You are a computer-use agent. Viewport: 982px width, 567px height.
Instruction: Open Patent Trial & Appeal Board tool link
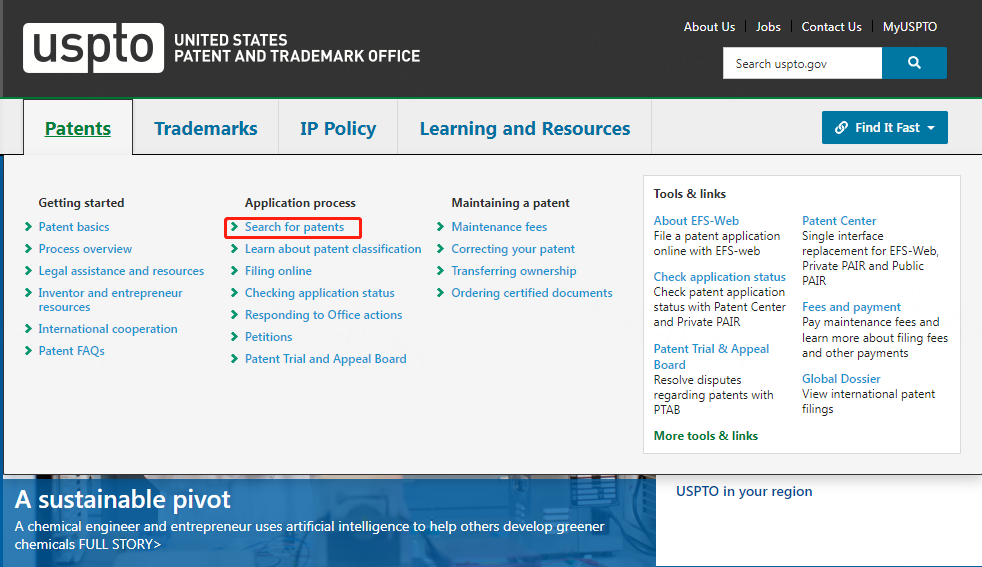tap(711, 356)
